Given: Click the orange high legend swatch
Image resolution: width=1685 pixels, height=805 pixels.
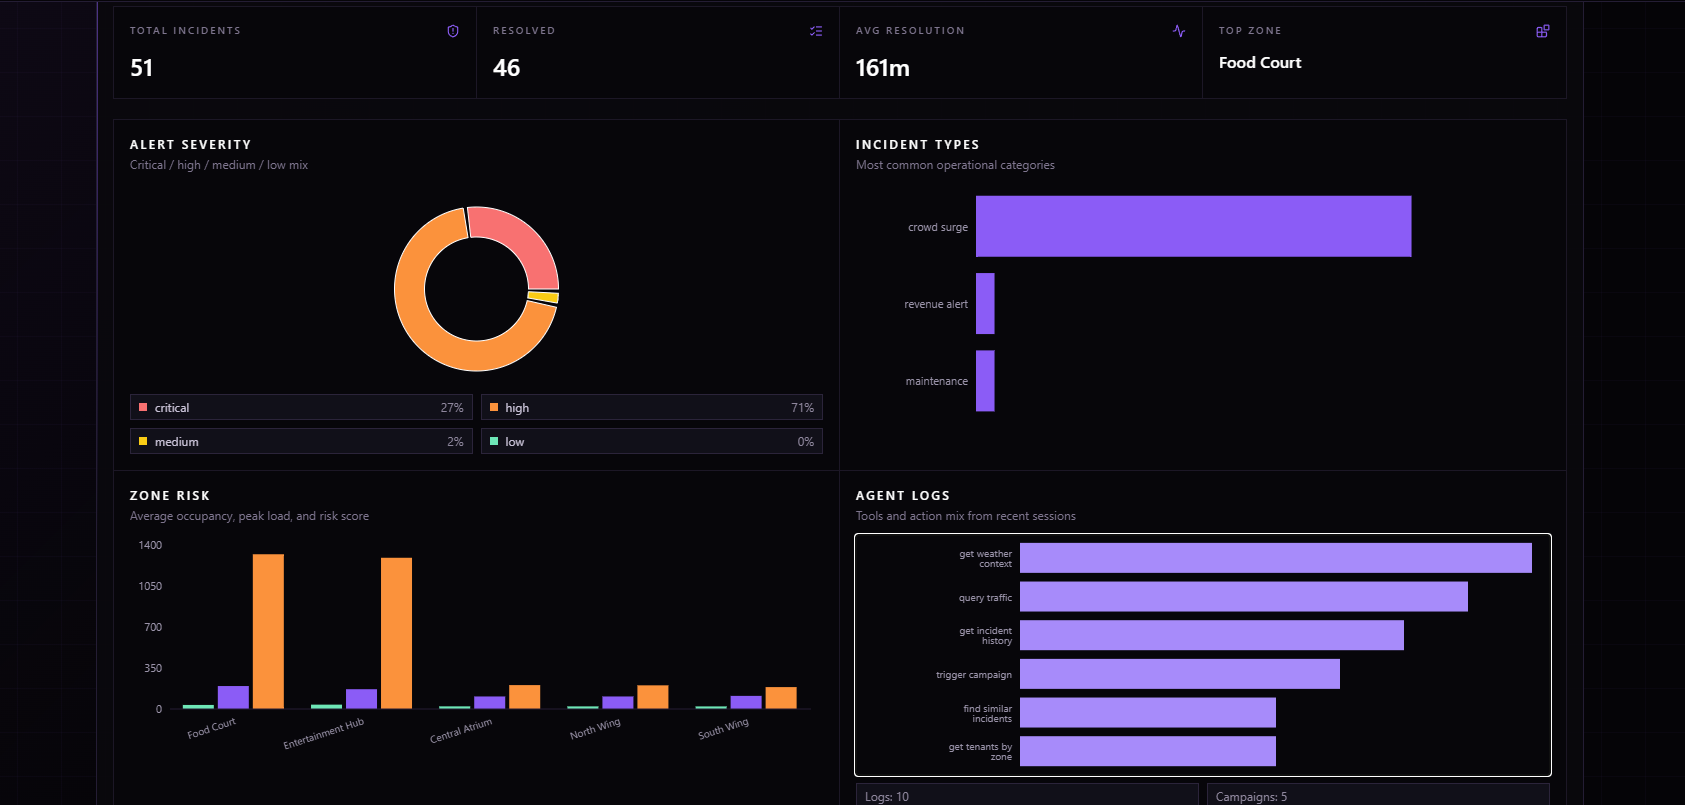Looking at the screenshot, I should click(494, 407).
